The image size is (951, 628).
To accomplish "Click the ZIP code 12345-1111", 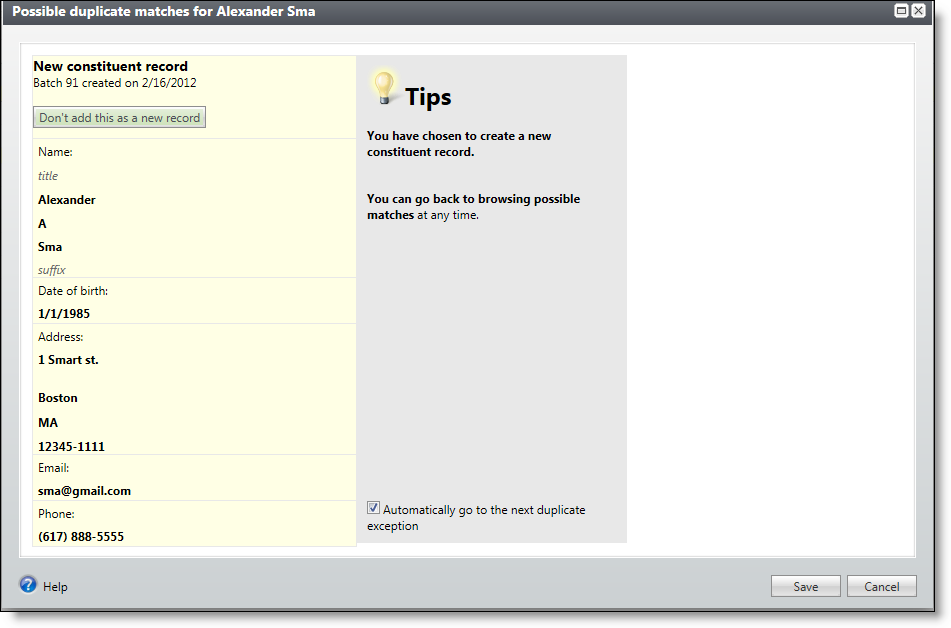I will pos(71,447).
